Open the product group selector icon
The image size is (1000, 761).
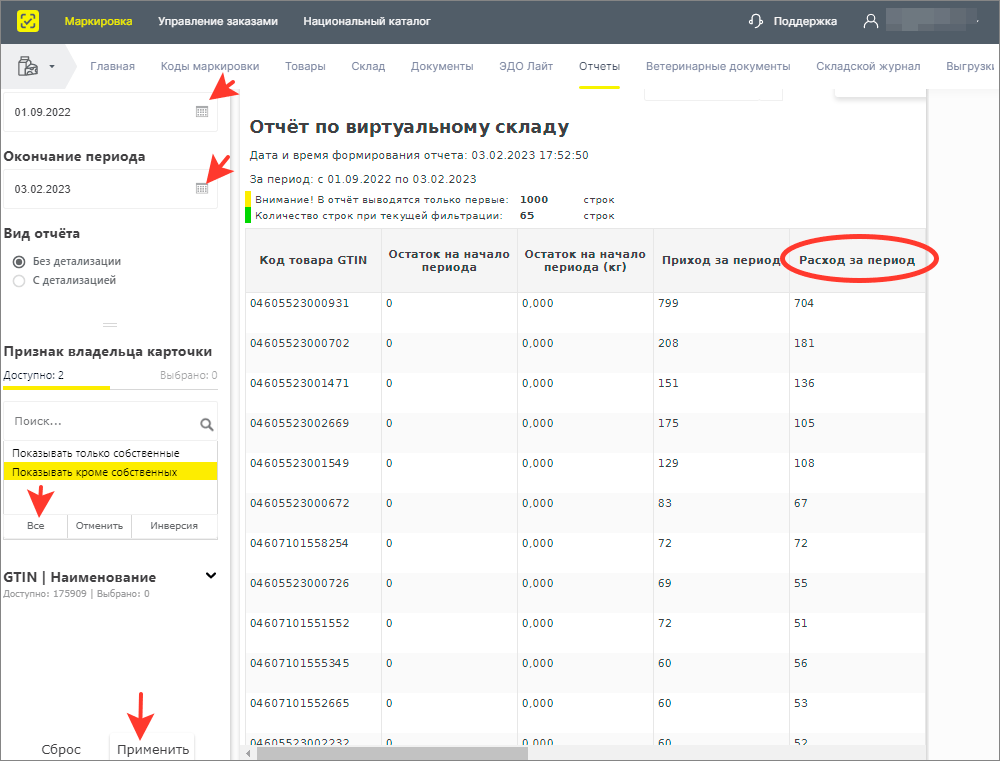pos(27,66)
